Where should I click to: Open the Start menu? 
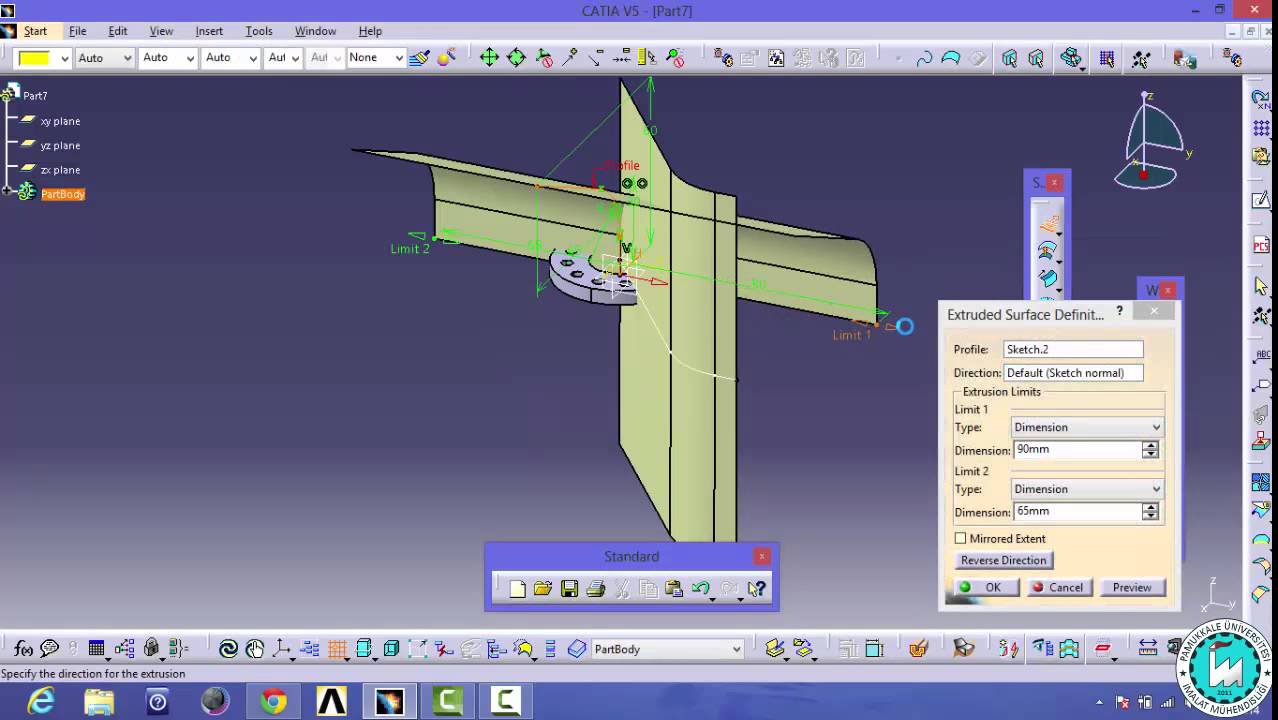coord(35,31)
